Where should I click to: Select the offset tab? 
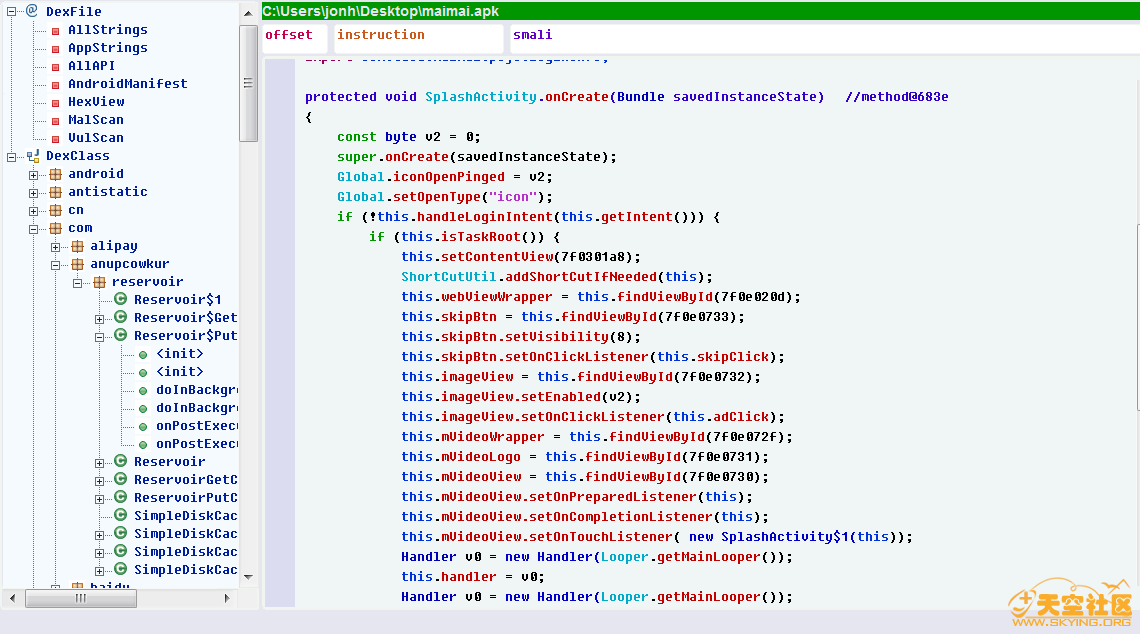click(289, 35)
